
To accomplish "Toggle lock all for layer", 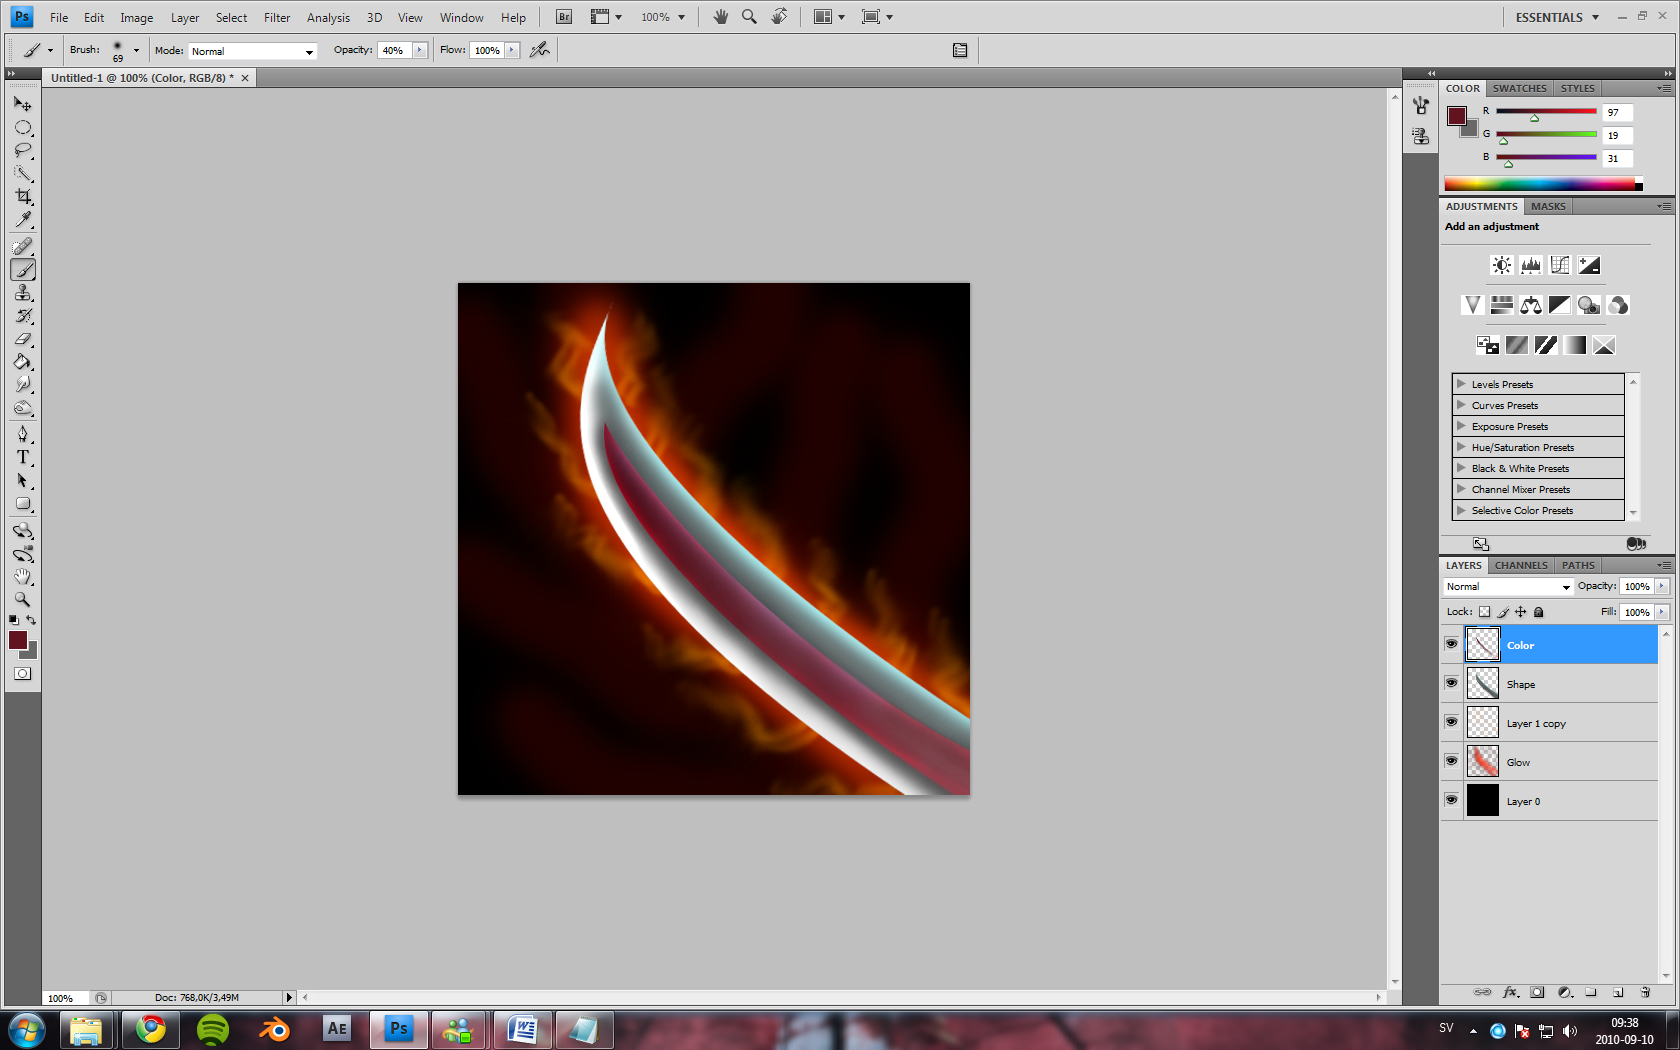I will coord(1539,612).
